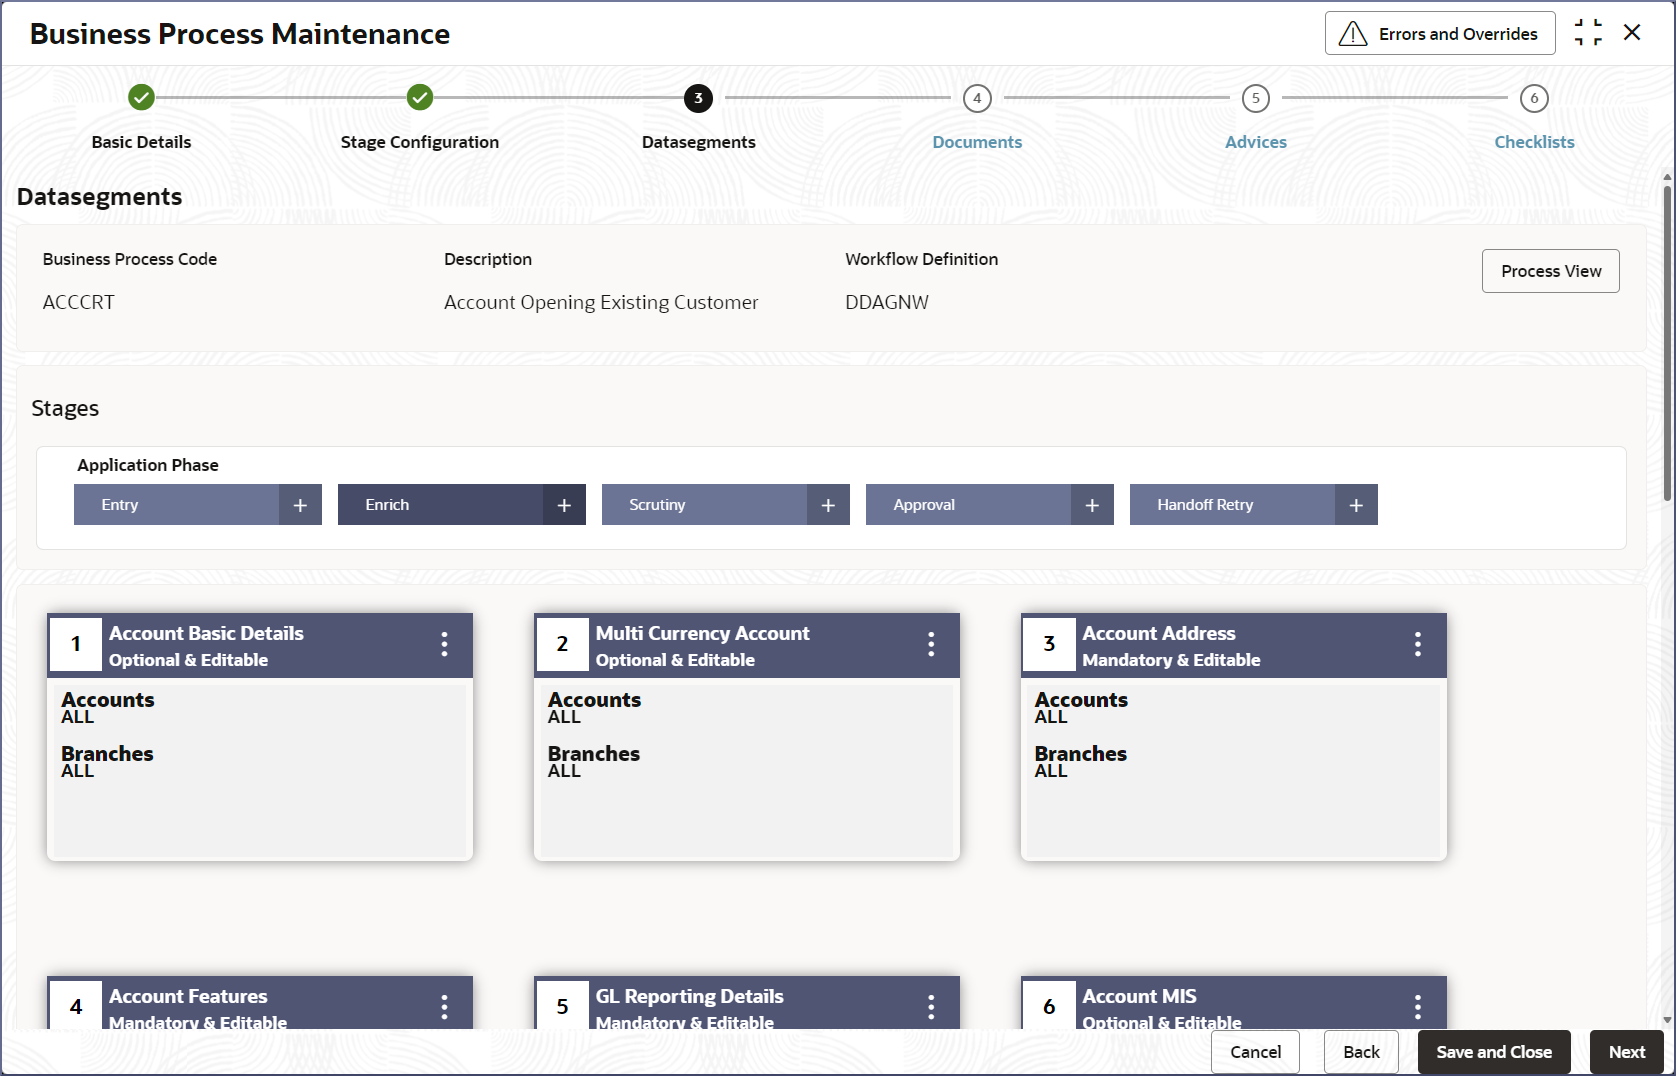Open kebab menu on GL Reporting Details card
The height and width of the screenshot is (1076, 1676).
(x=931, y=1007)
